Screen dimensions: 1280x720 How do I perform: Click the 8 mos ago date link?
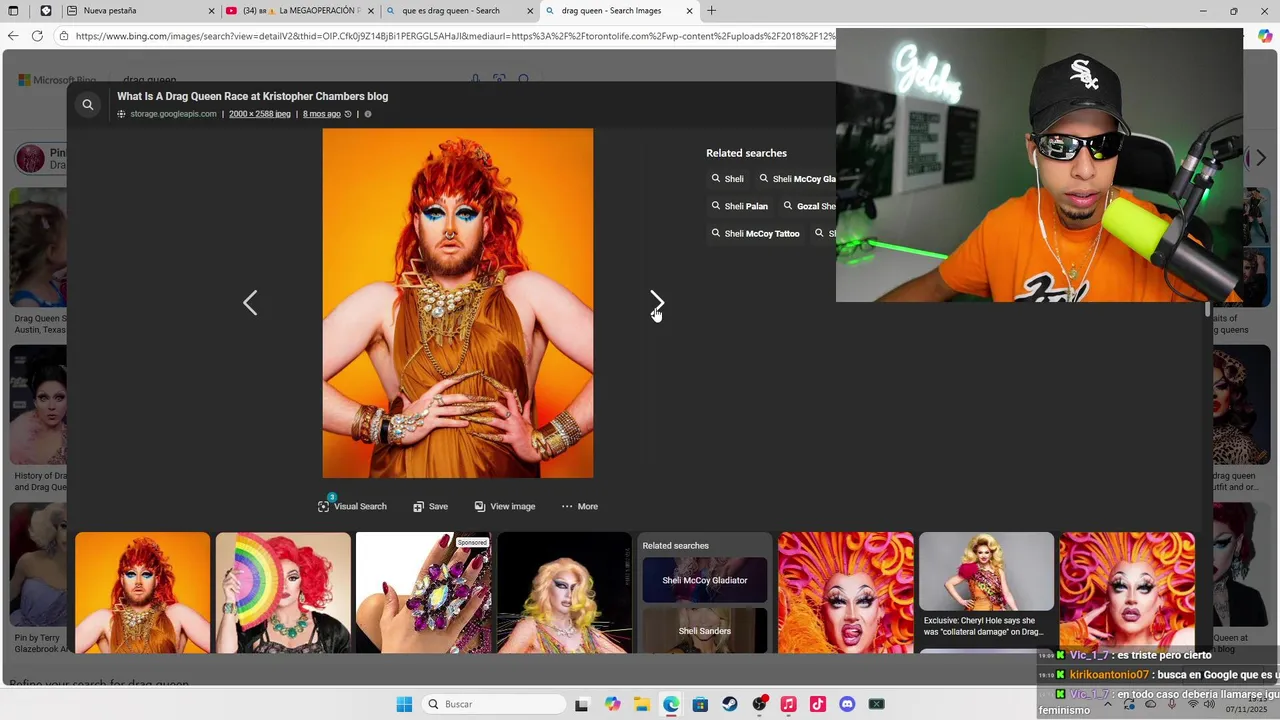[x=322, y=114]
